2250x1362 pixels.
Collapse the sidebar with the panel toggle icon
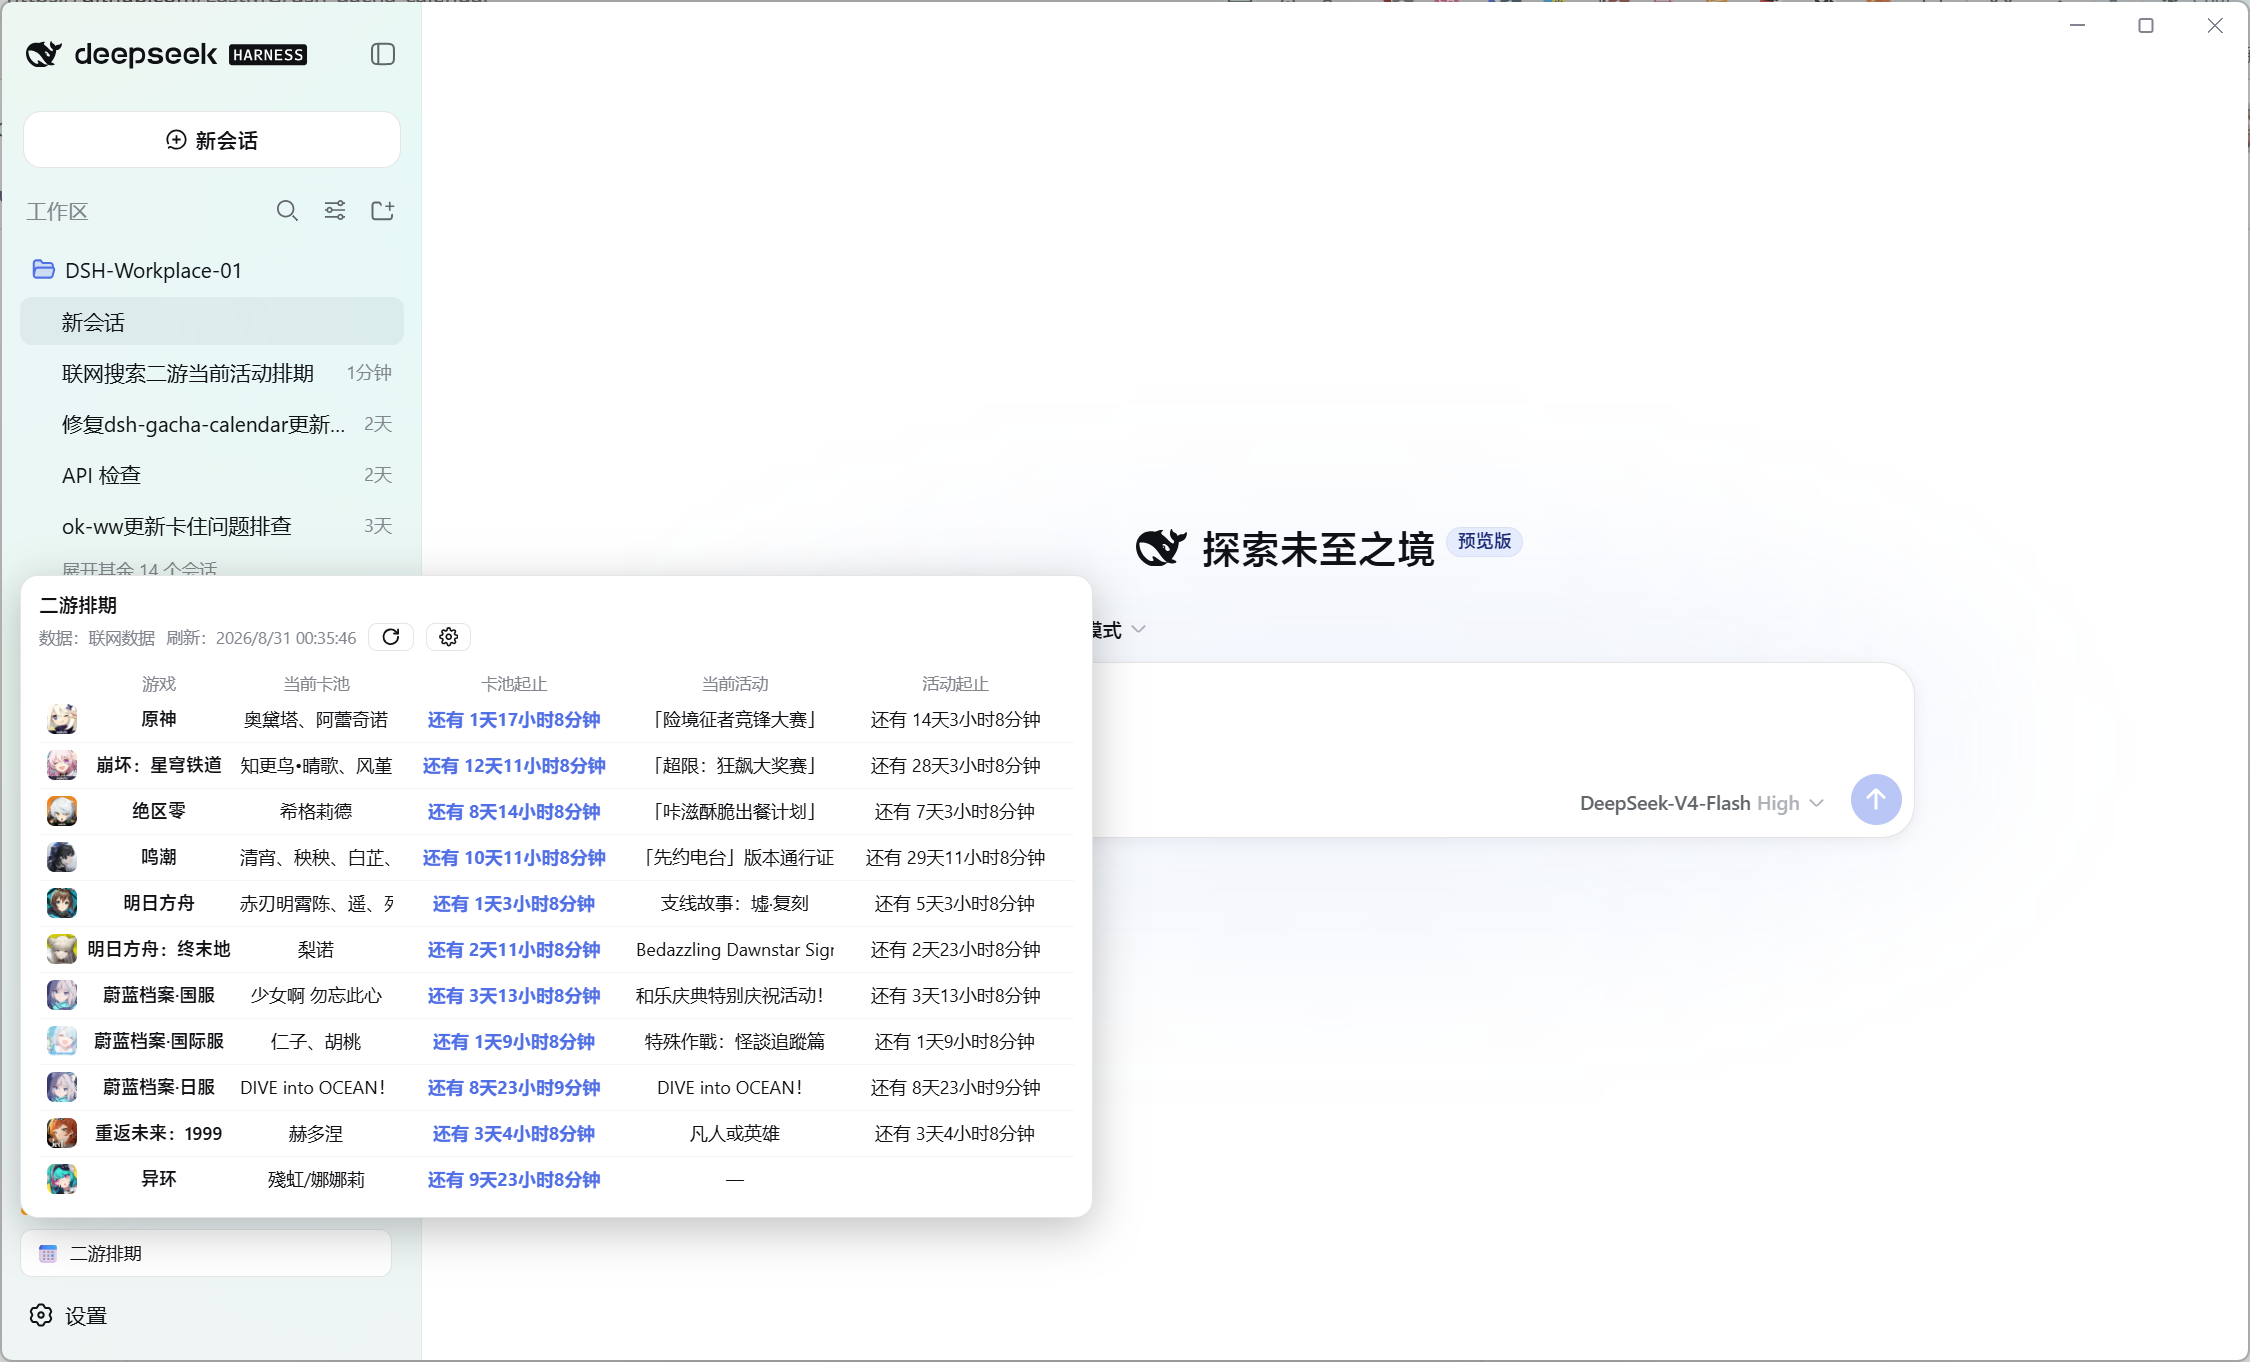pyautogui.click(x=383, y=54)
